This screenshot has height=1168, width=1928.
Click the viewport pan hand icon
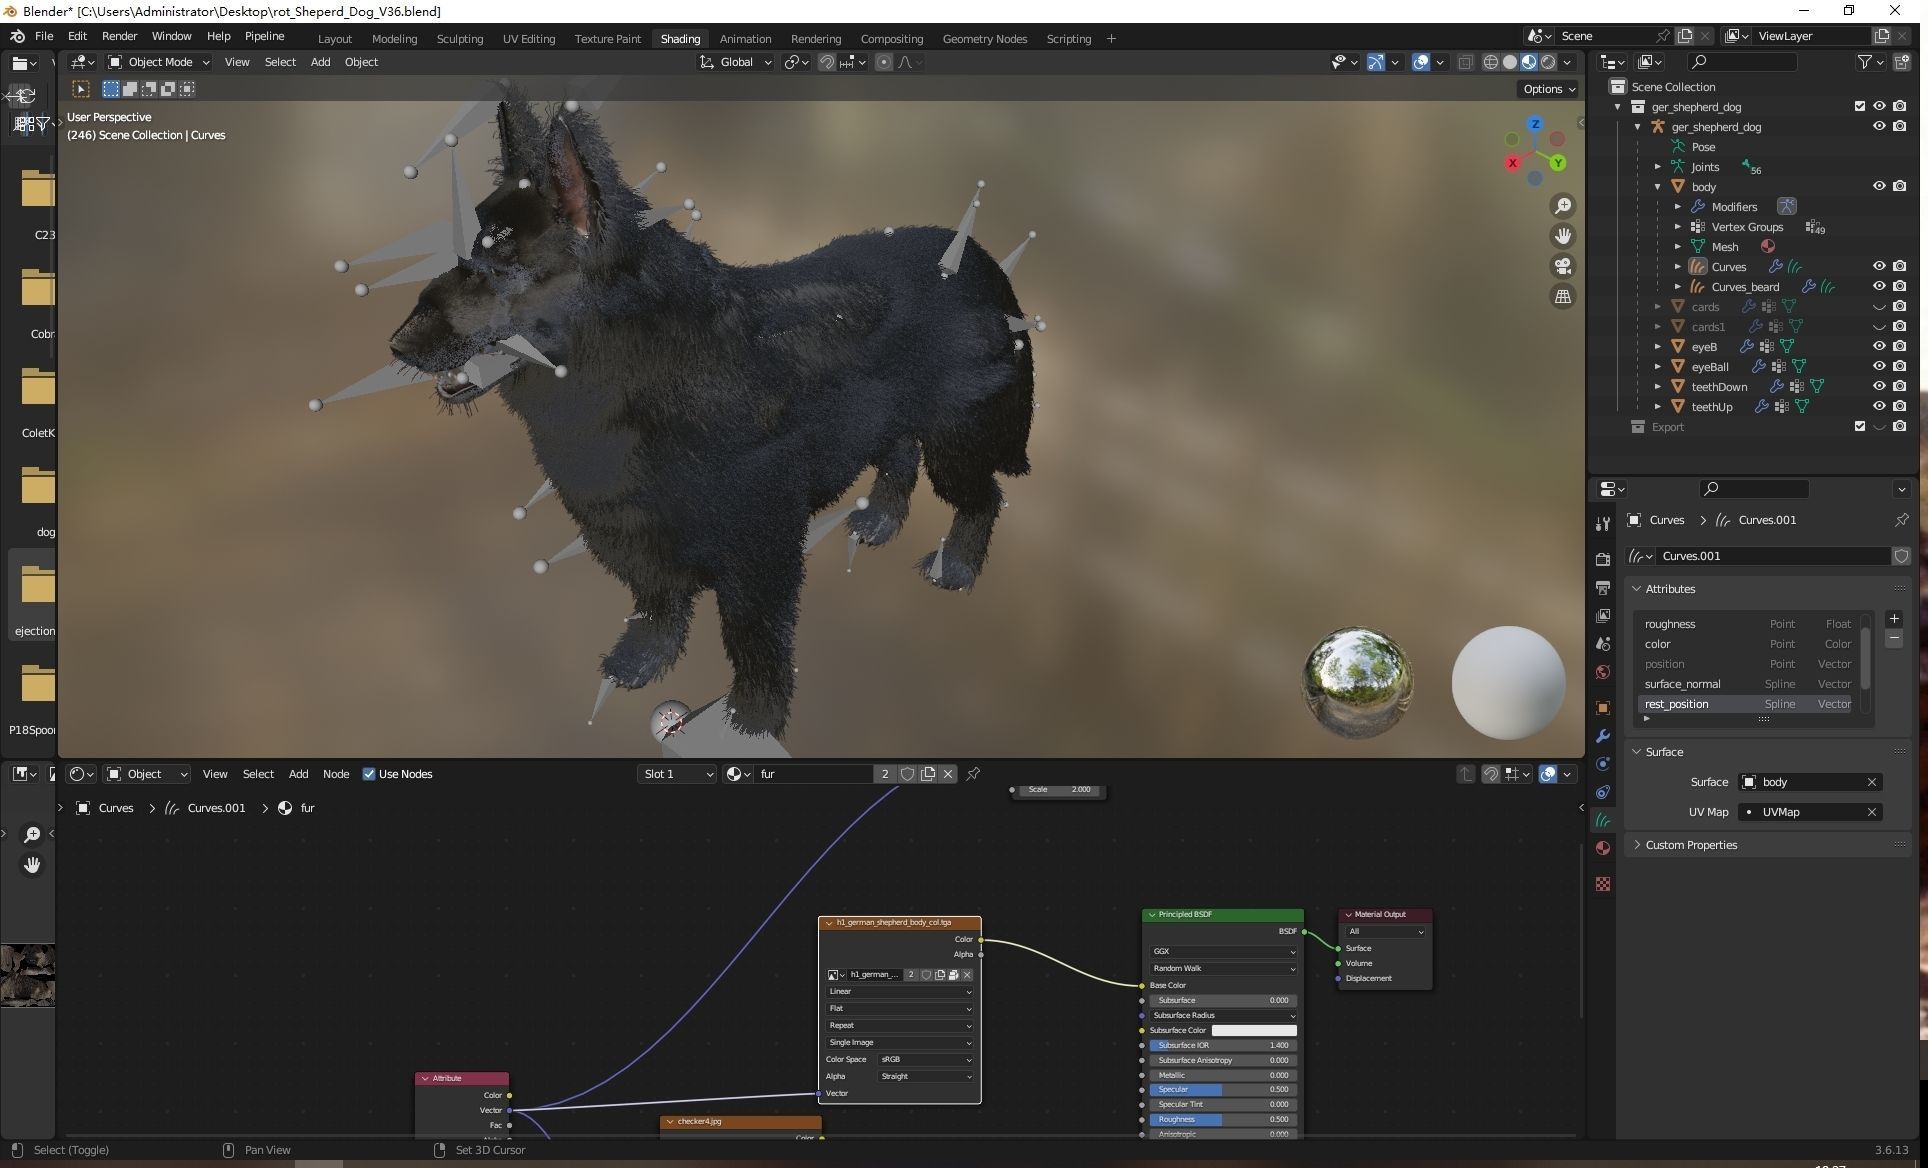click(1562, 236)
